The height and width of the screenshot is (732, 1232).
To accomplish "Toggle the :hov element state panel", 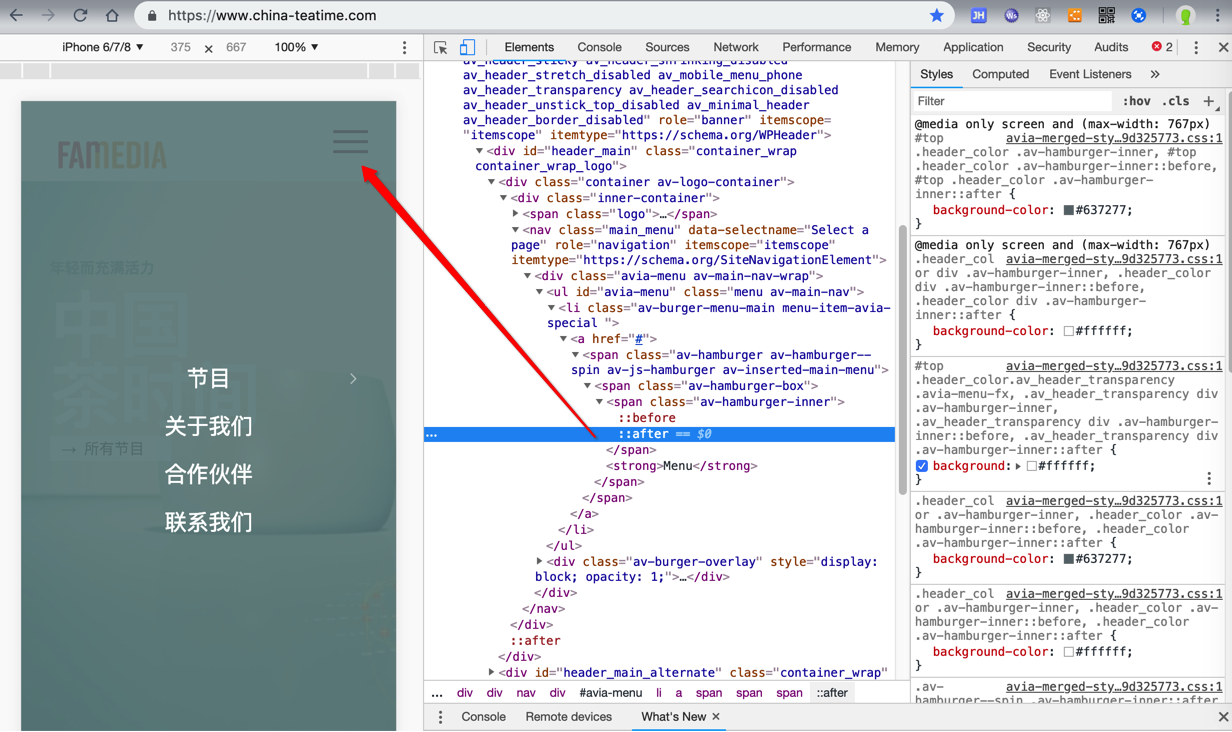I will point(1136,101).
